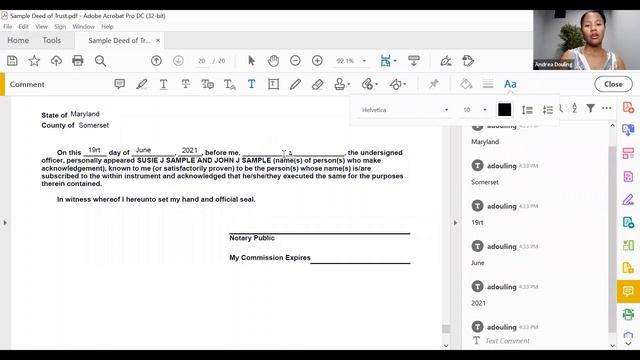Select the blue Add text comment tool
Viewport: 640px width, 360px height.
(x=251, y=84)
